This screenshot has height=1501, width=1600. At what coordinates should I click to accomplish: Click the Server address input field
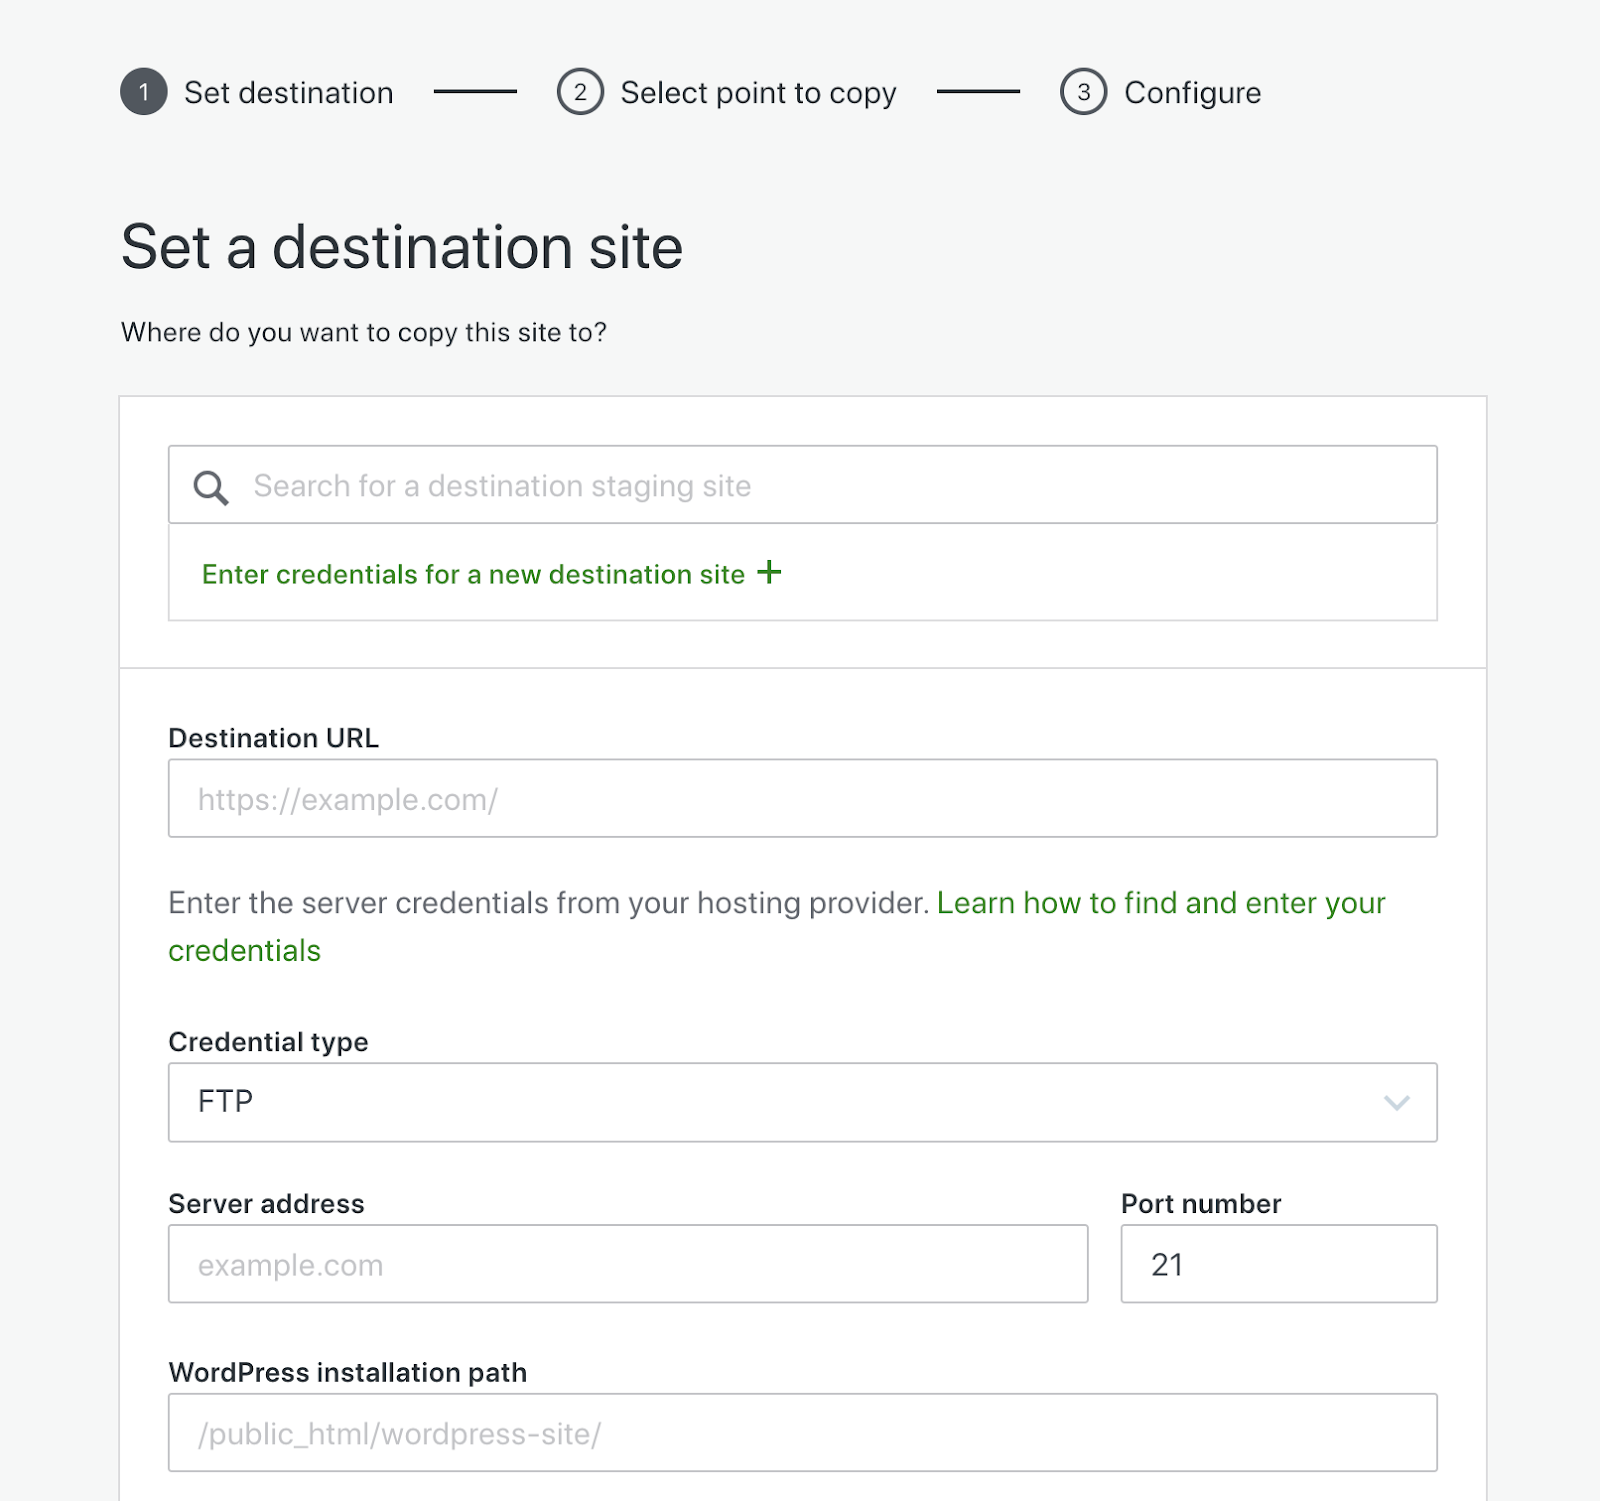tap(627, 1264)
